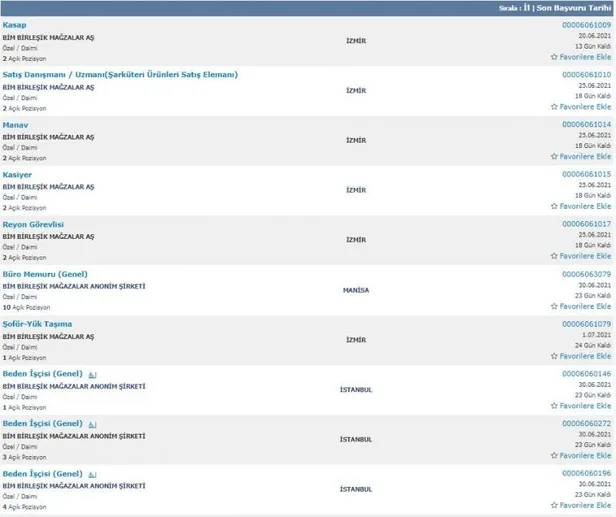Click the favorite star for Şoför-Yük Taşıma
Viewport: 616px width, 517px height.
point(553,356)
